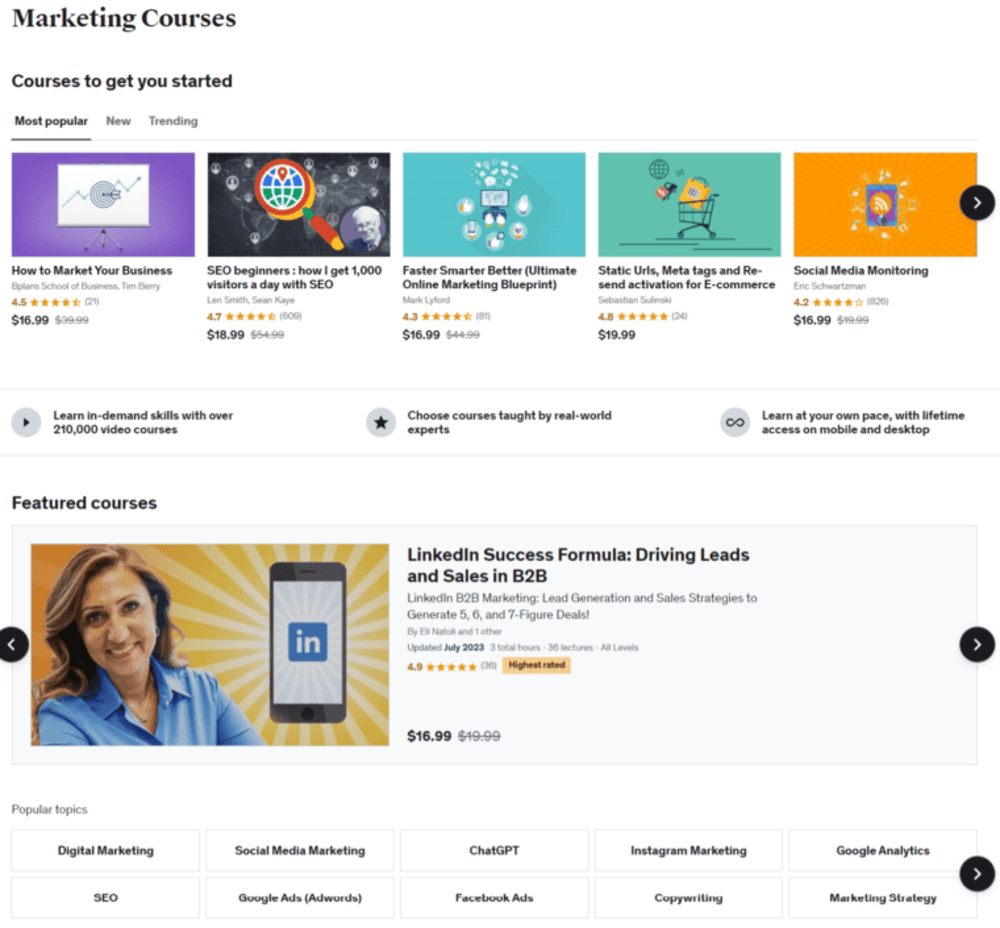
Task: Open the How to Market Your Business thumbnail
Action: [103, 204]
